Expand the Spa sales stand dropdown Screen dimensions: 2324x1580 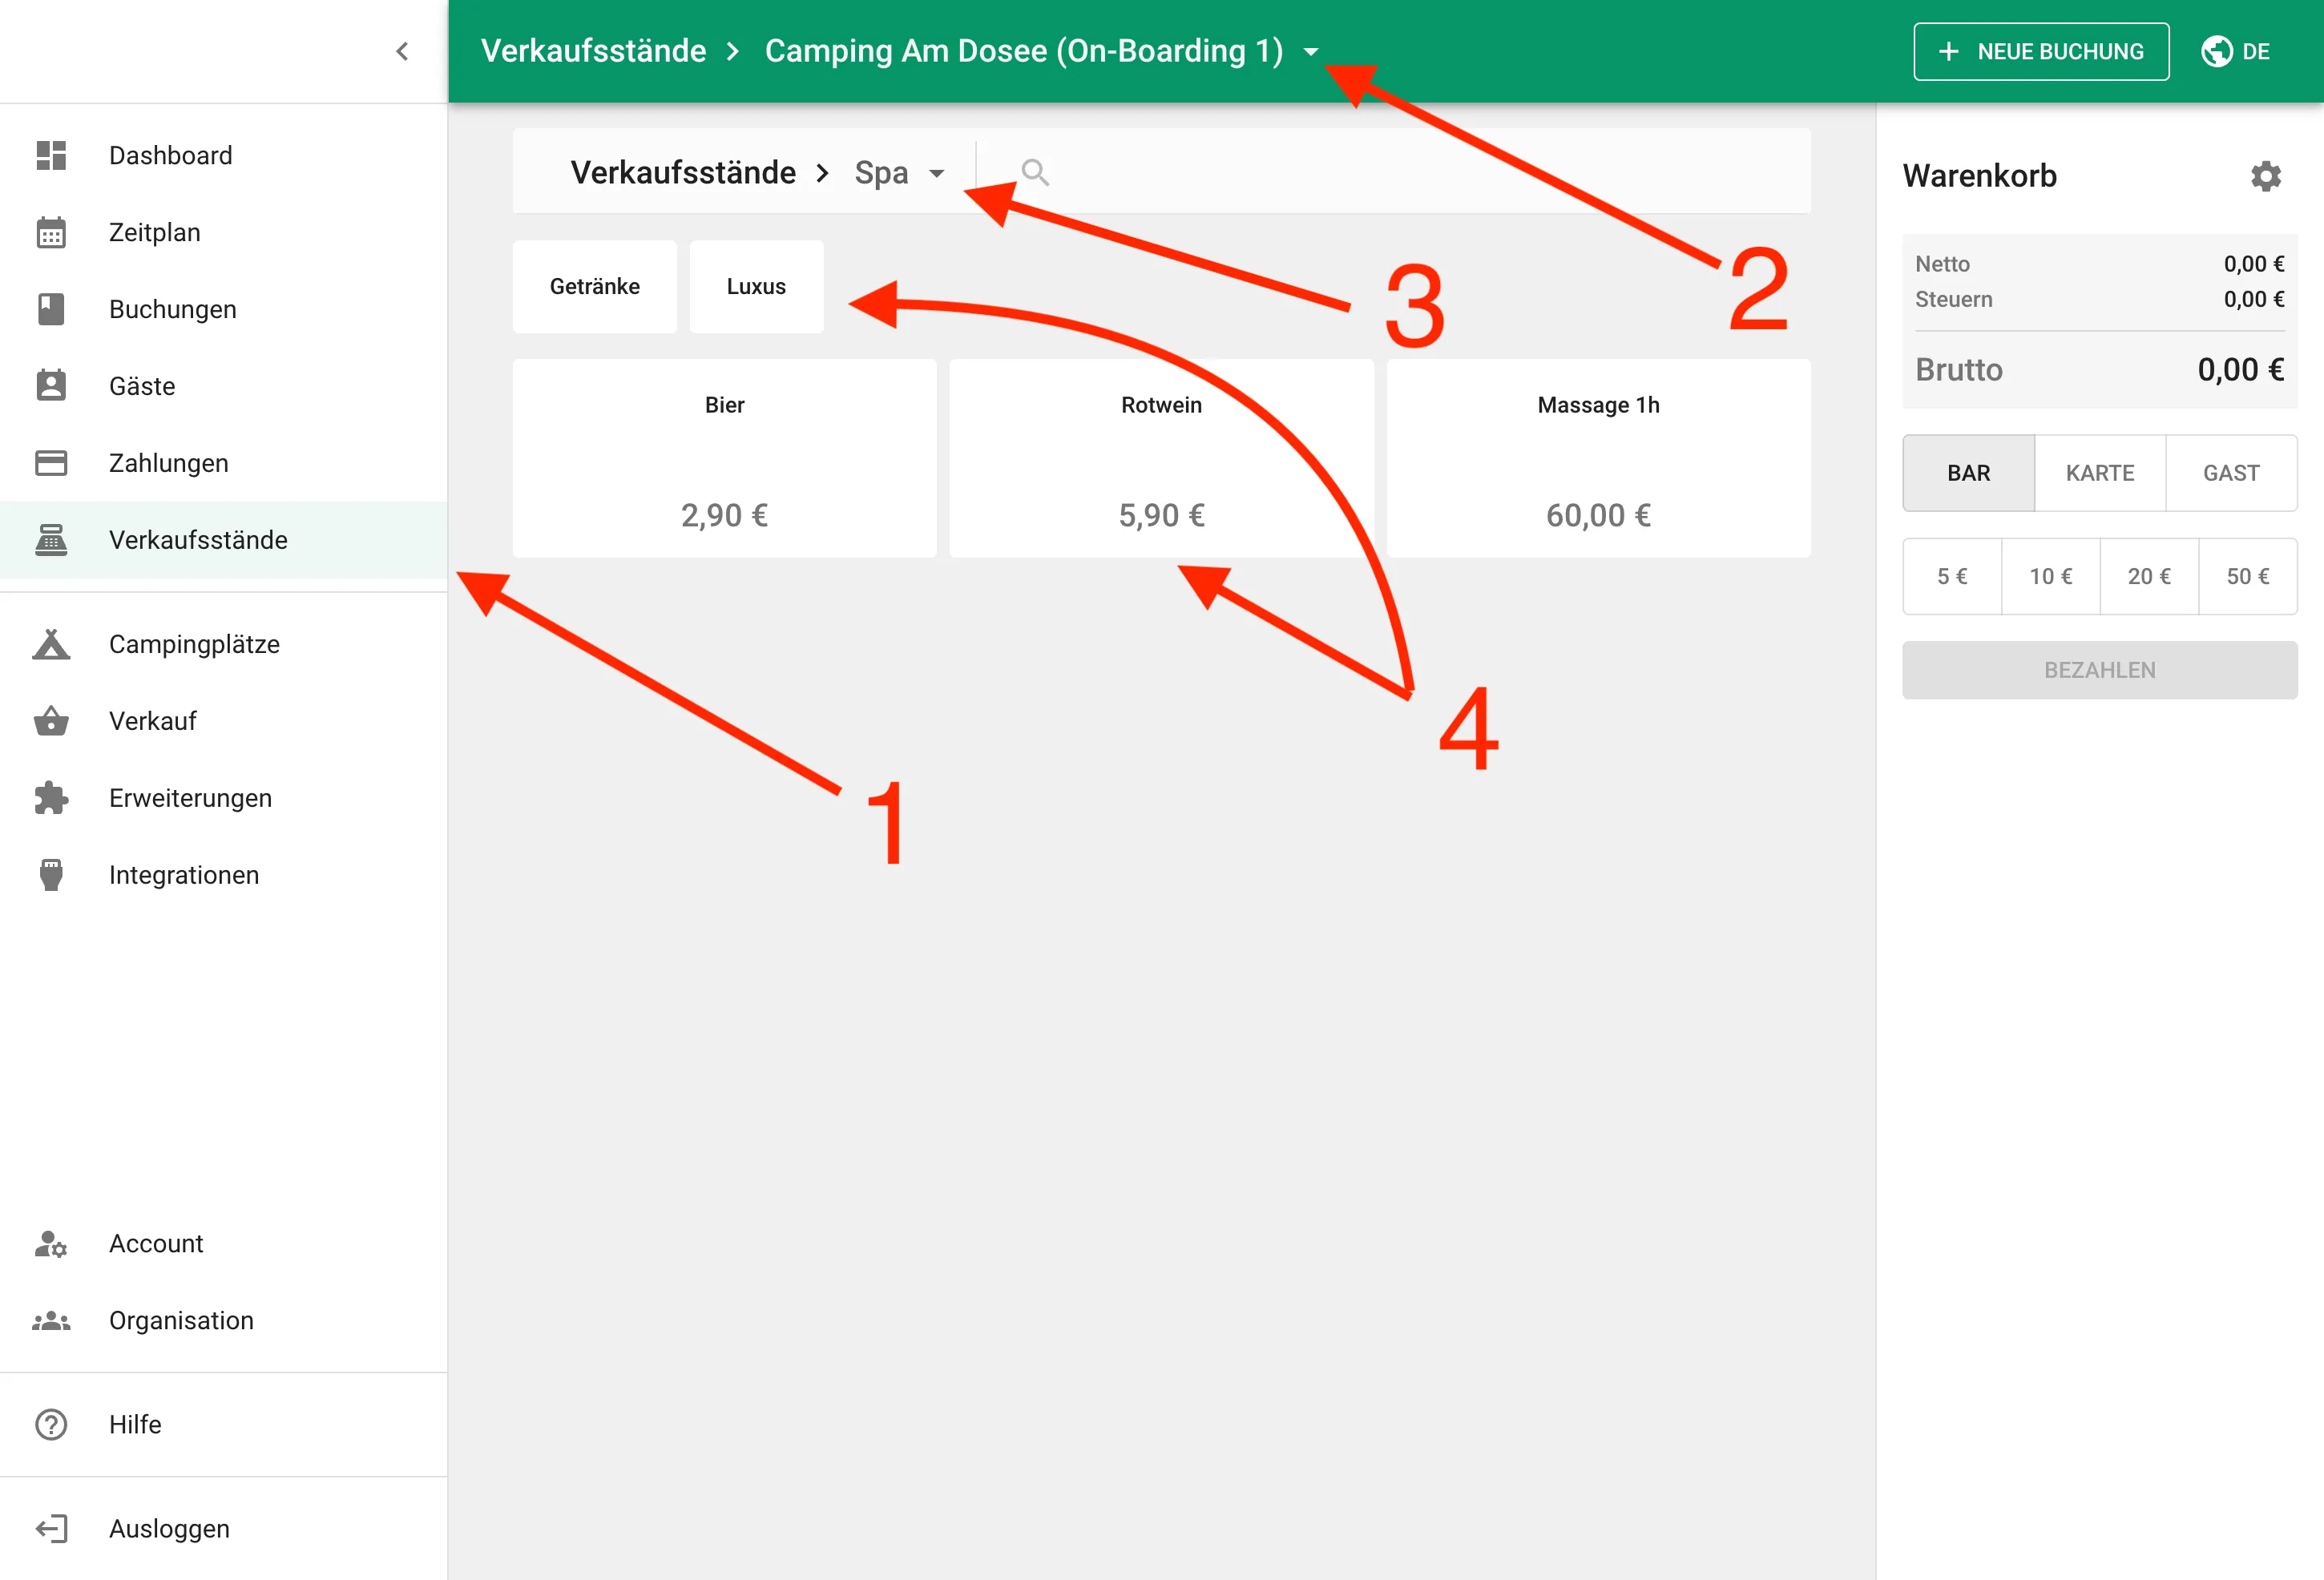(936, 173)
